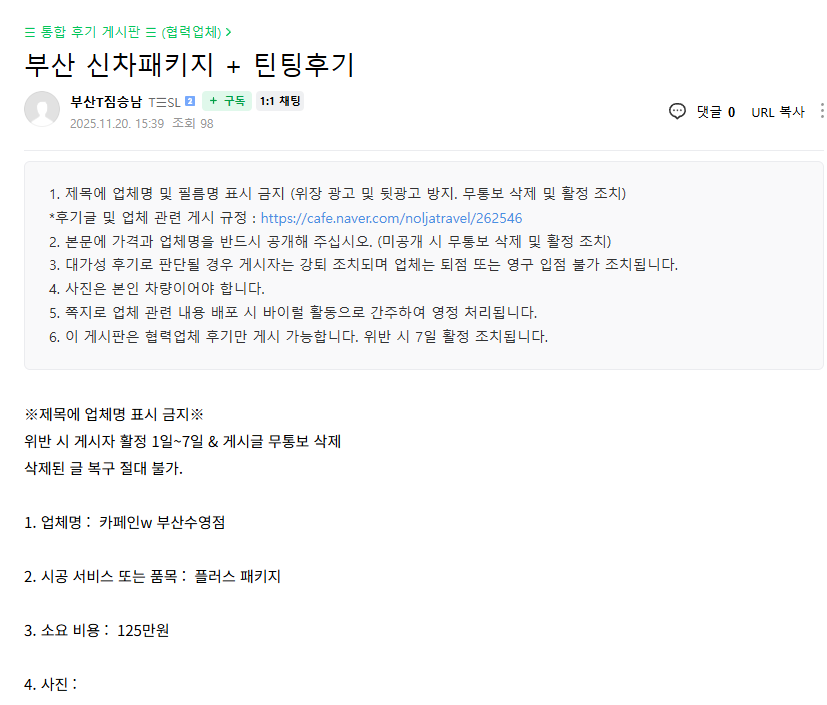Start a 1:1 채팅 with author

point(280,101)
